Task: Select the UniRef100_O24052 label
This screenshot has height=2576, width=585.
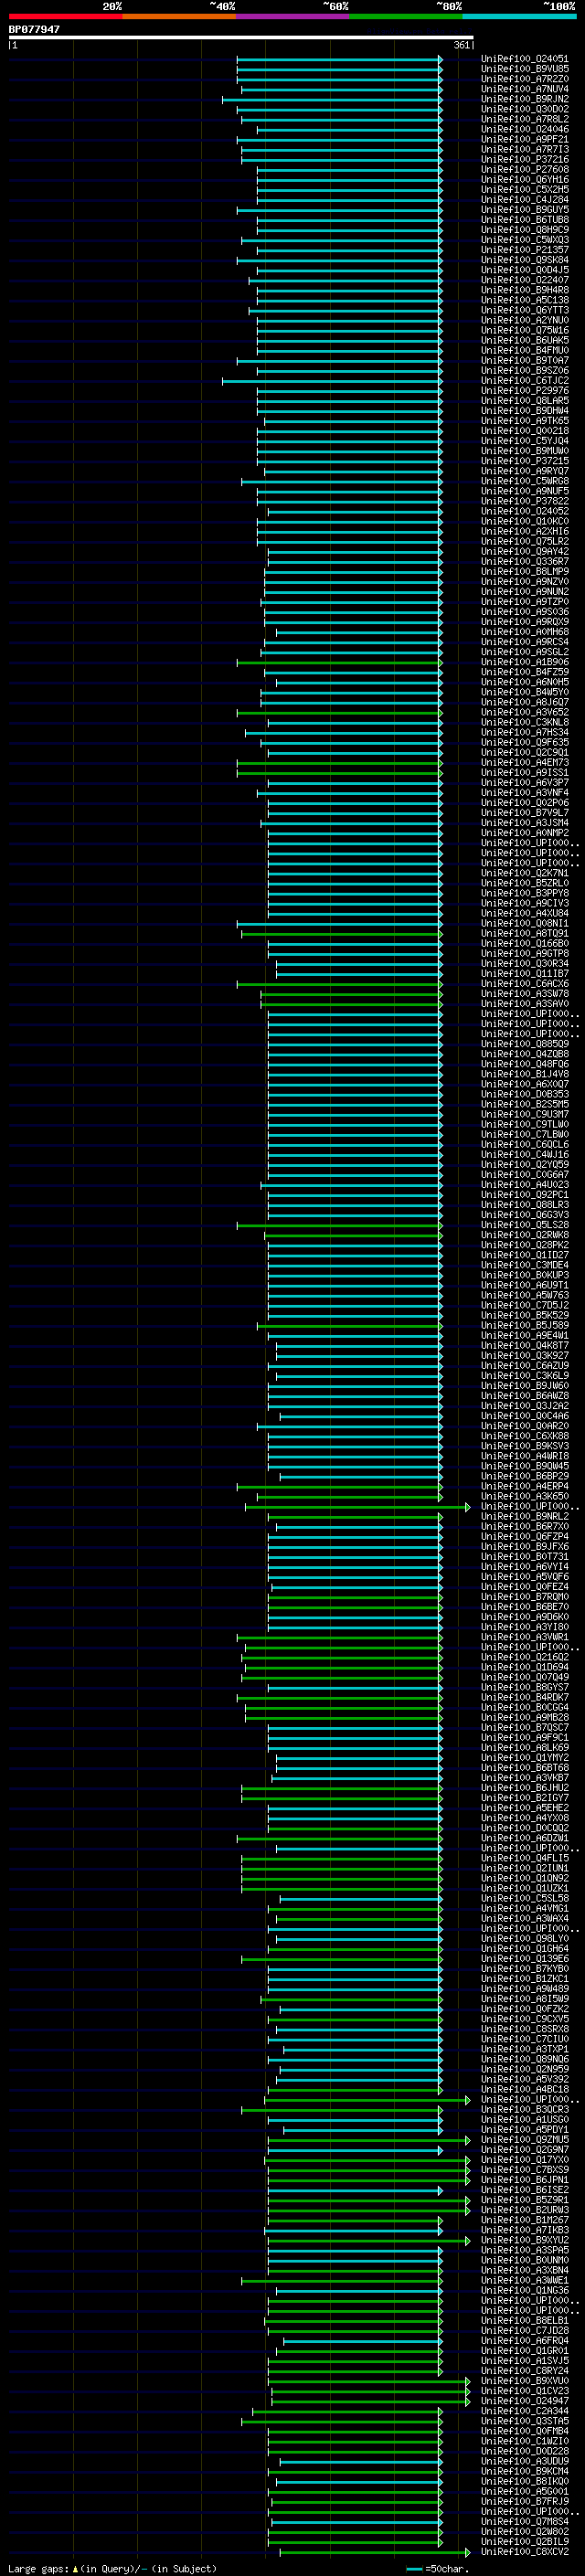Action: (x=525, y=511)
